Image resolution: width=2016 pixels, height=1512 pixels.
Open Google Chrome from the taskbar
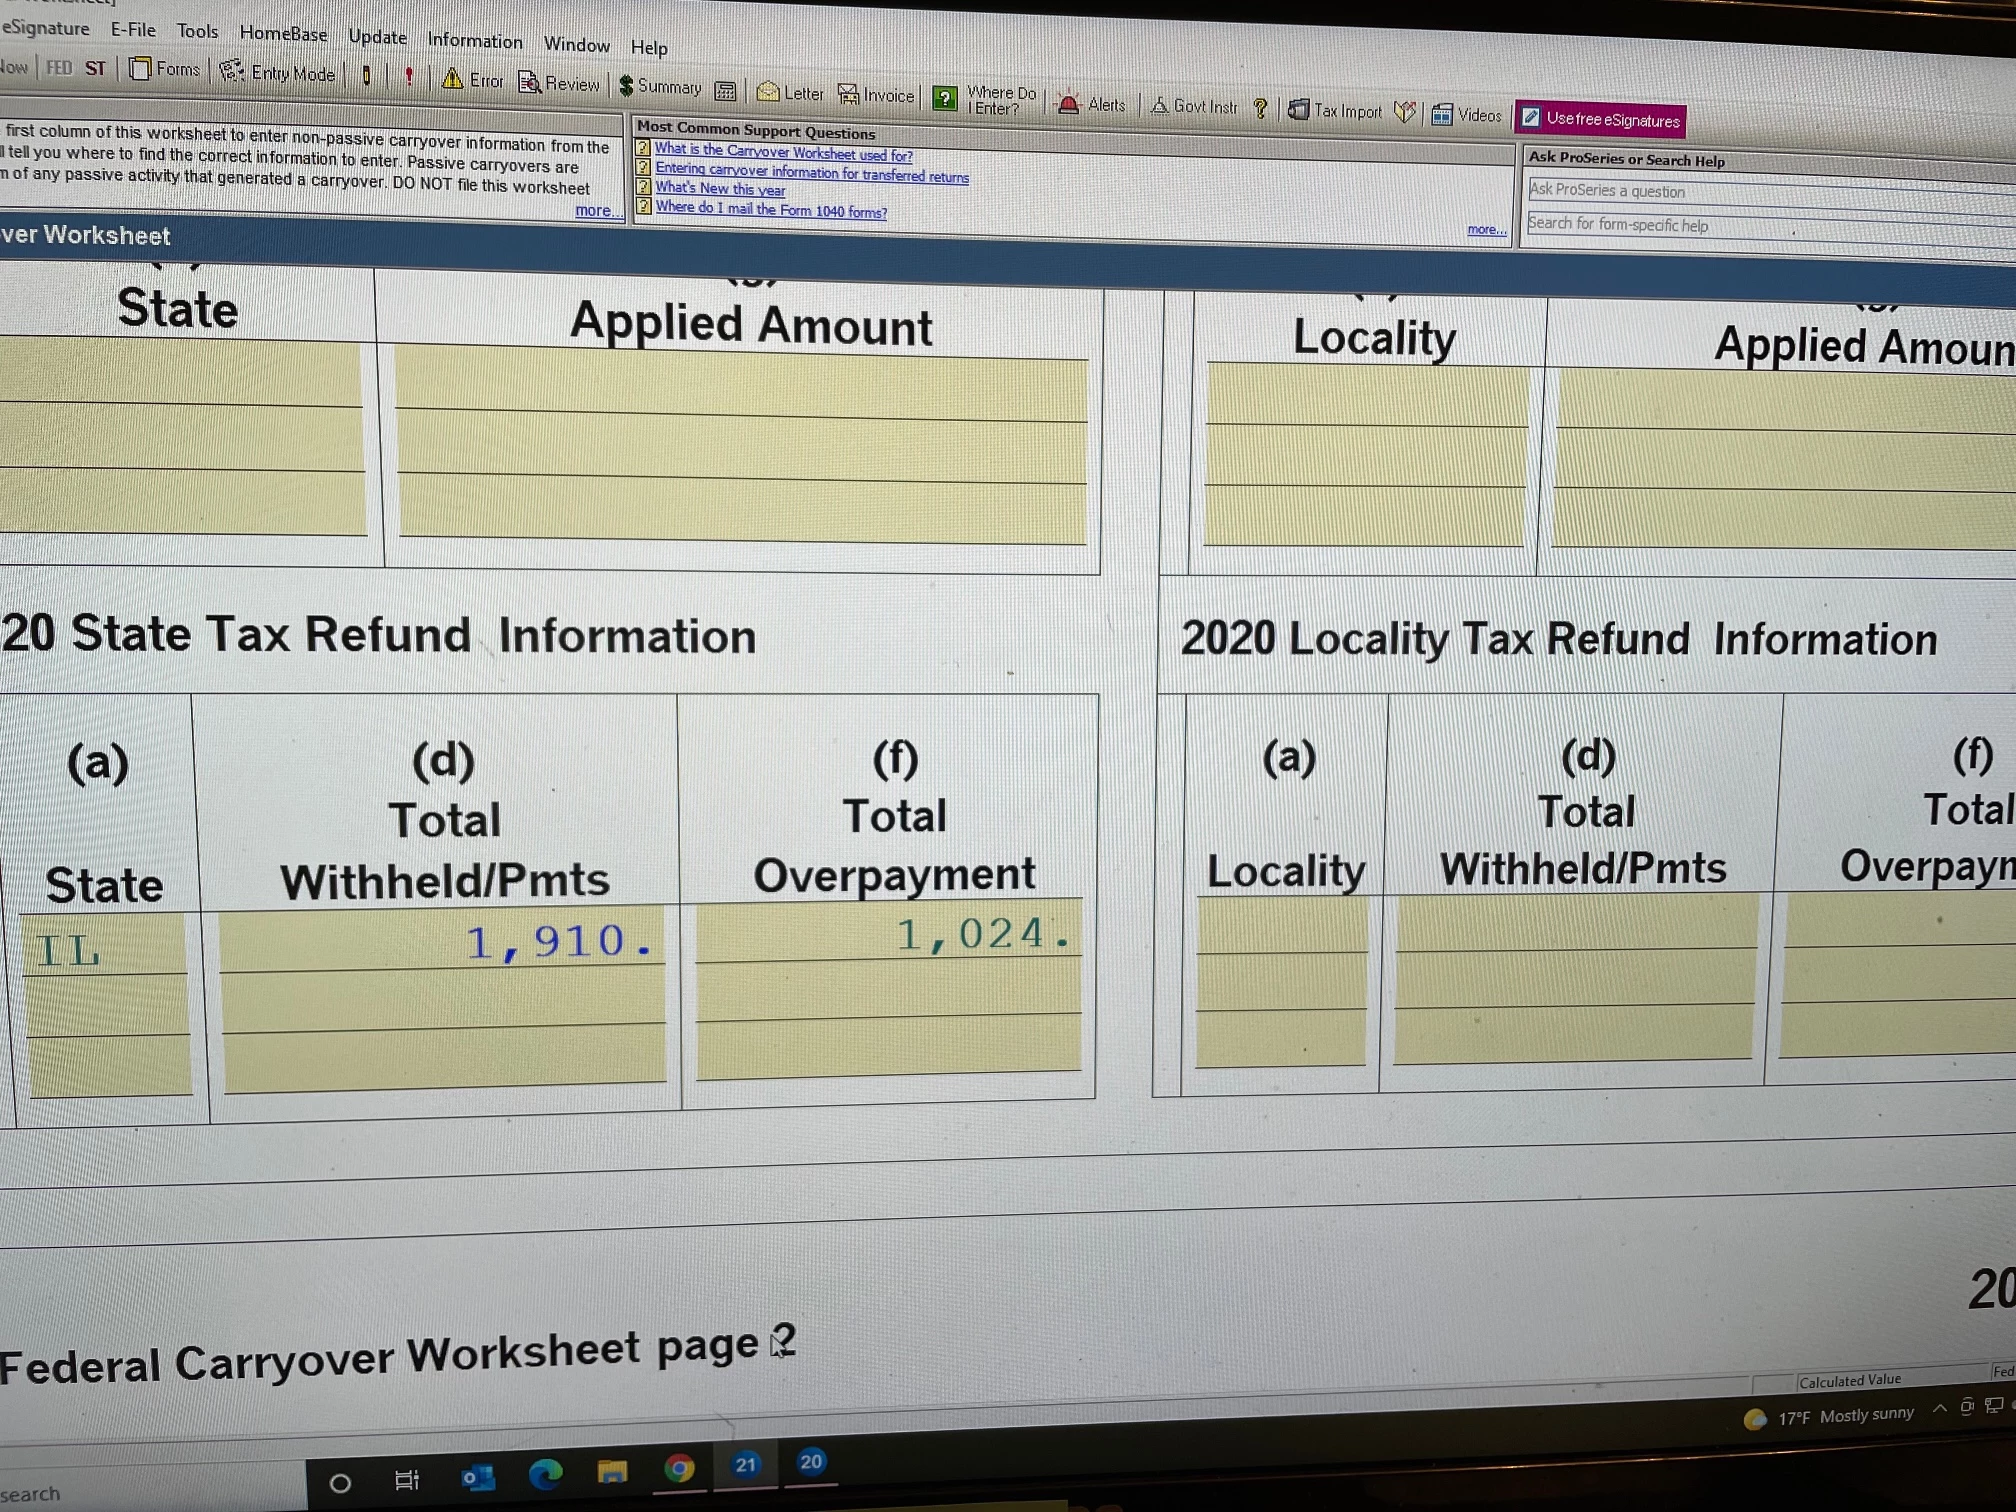(x=680, y=1468)
